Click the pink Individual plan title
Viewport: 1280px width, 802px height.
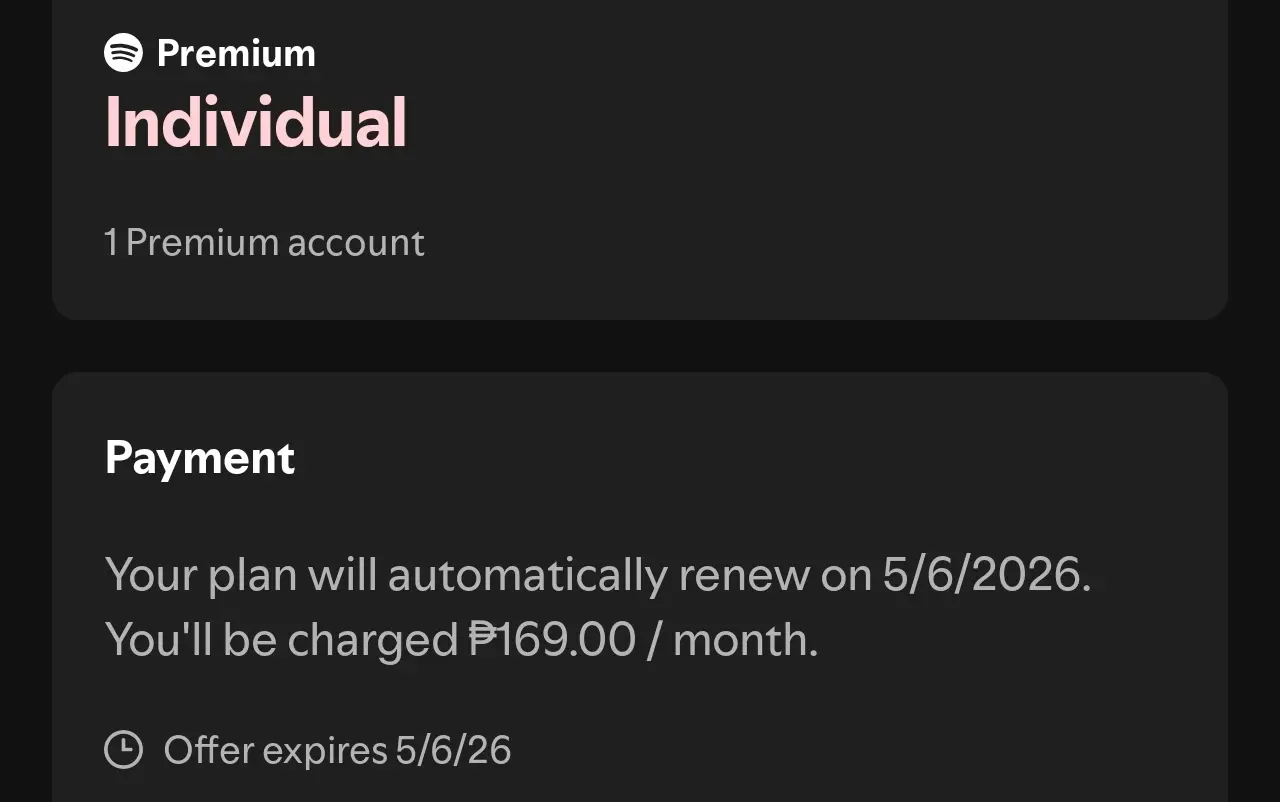[256, 122]
